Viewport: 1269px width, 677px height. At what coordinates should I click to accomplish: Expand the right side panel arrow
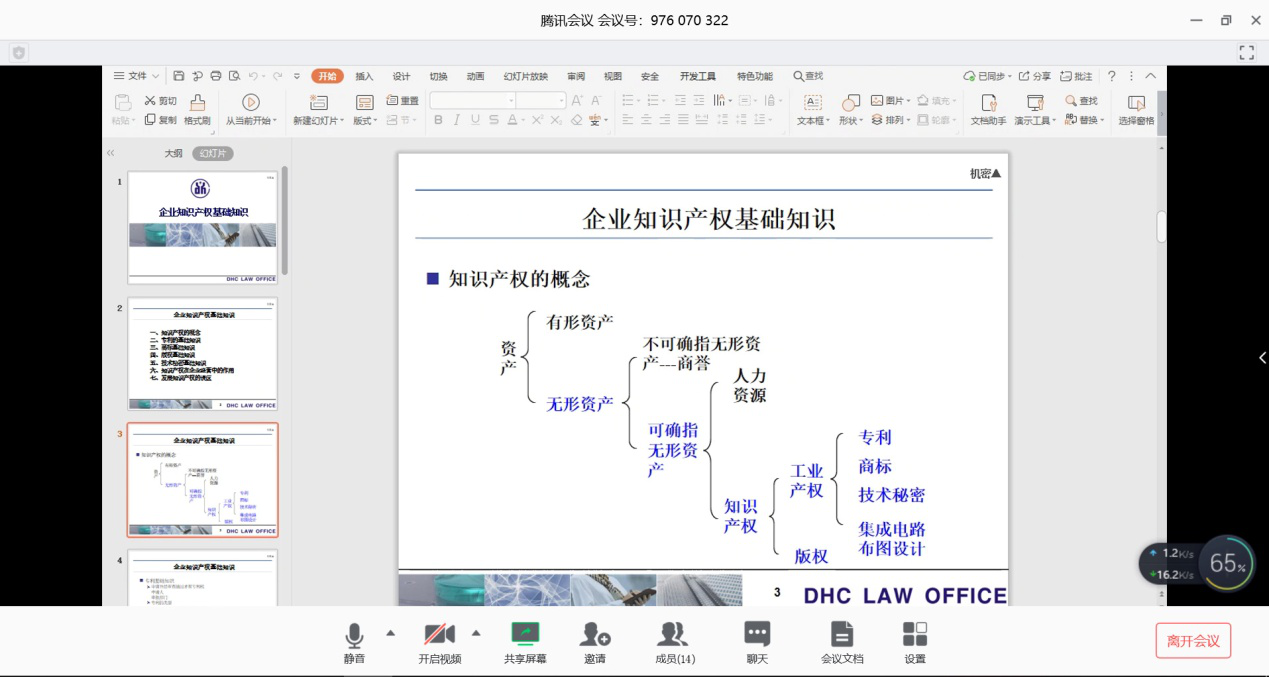click(x=1262, y=358)
